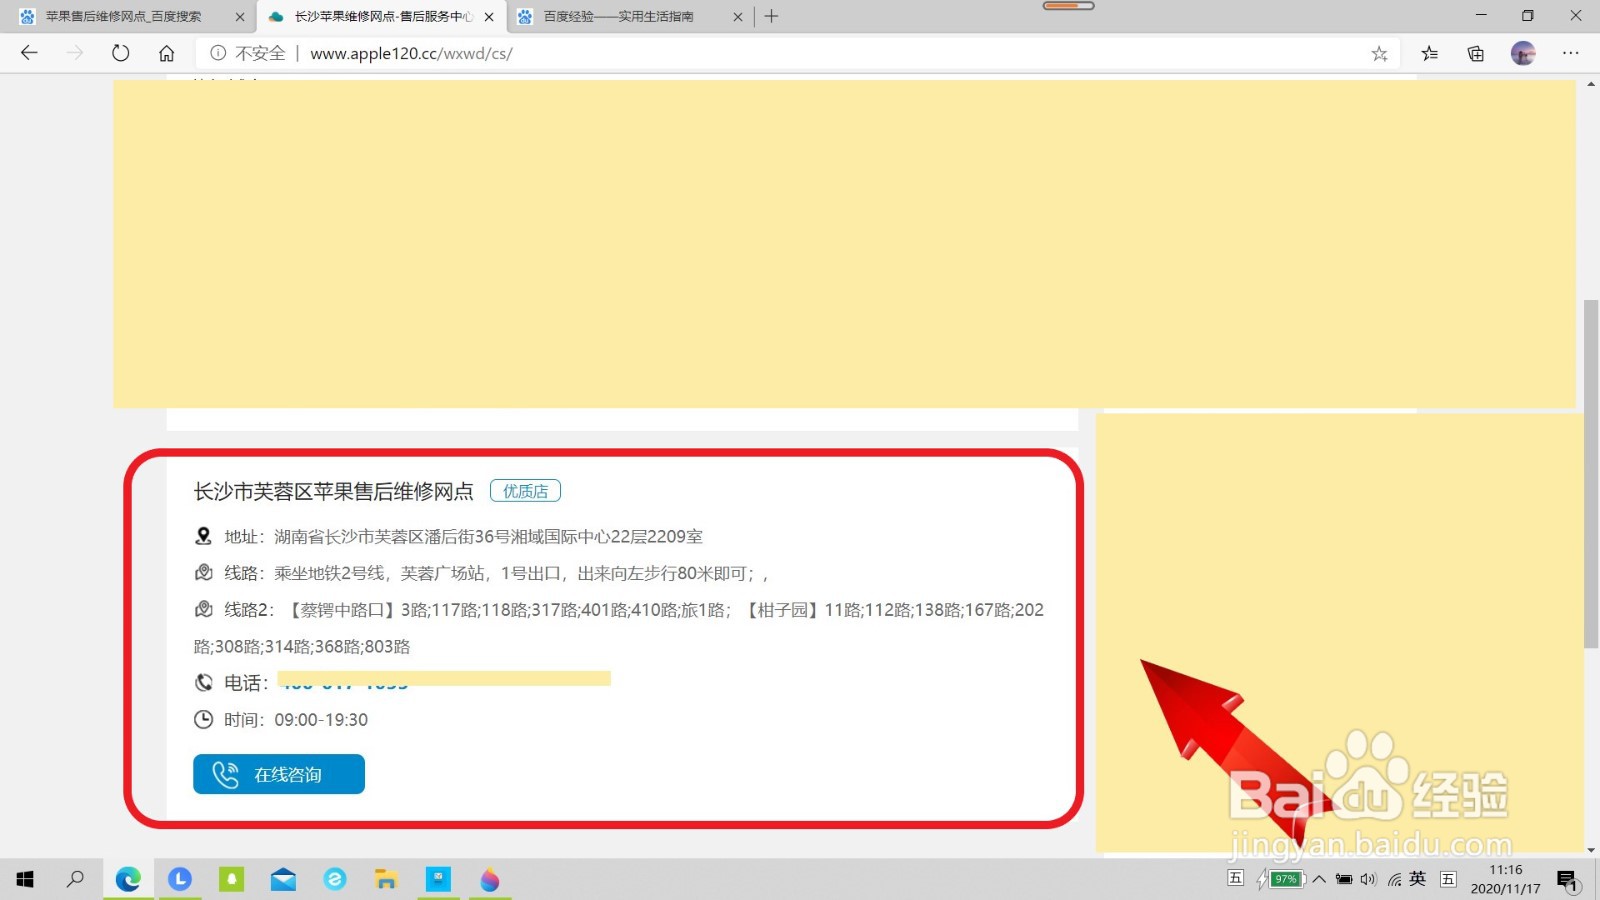Open the blue clock app on taskbar

180,879
